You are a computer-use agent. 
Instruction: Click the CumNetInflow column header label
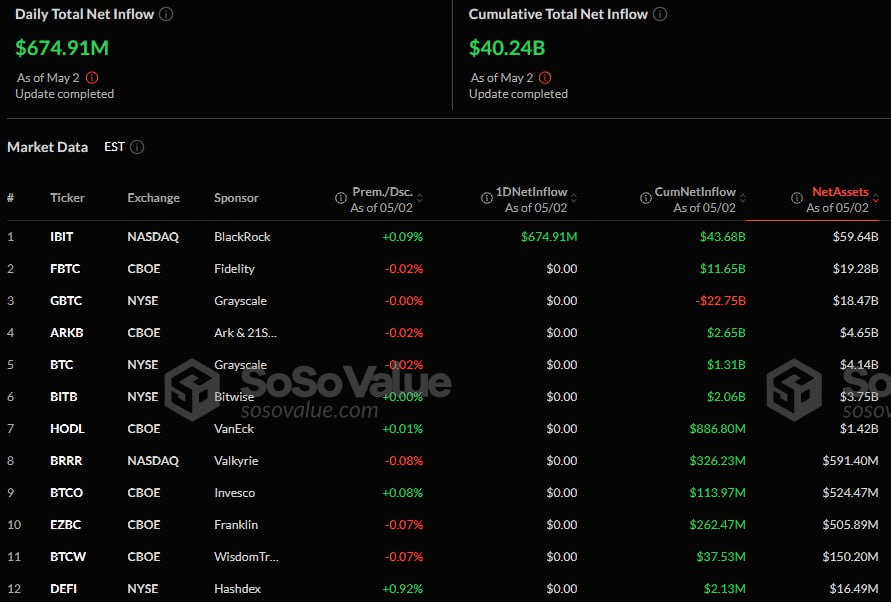click(695, 192)
